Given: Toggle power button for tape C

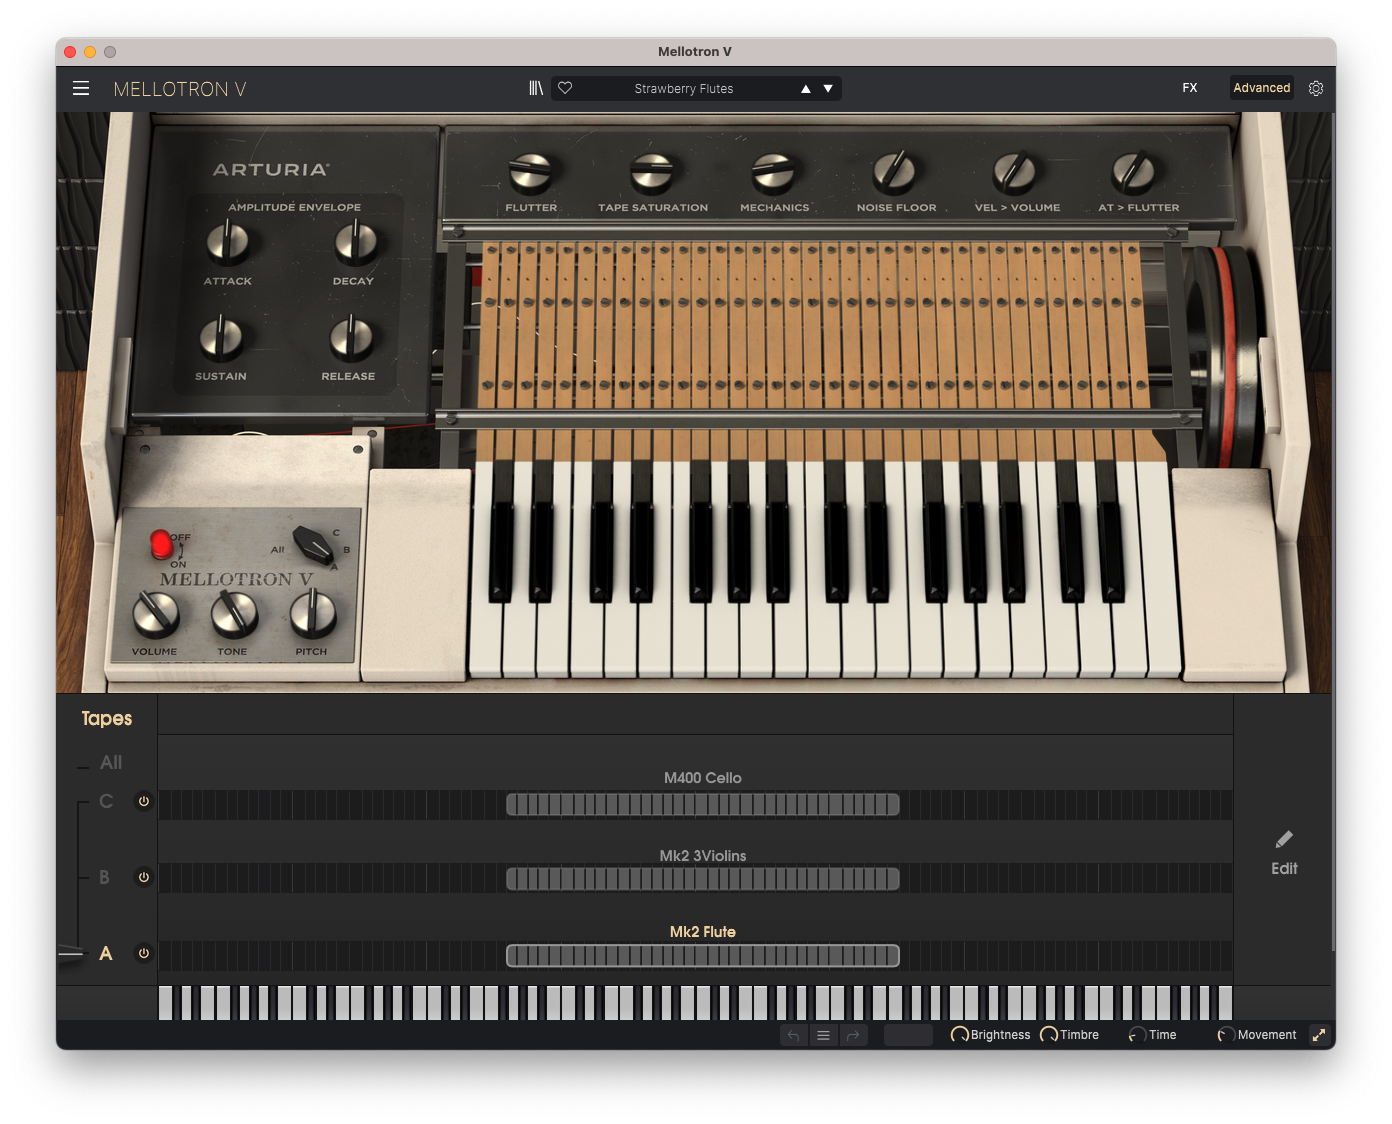Looking at the screenshot, I should [x=144, y=801].
